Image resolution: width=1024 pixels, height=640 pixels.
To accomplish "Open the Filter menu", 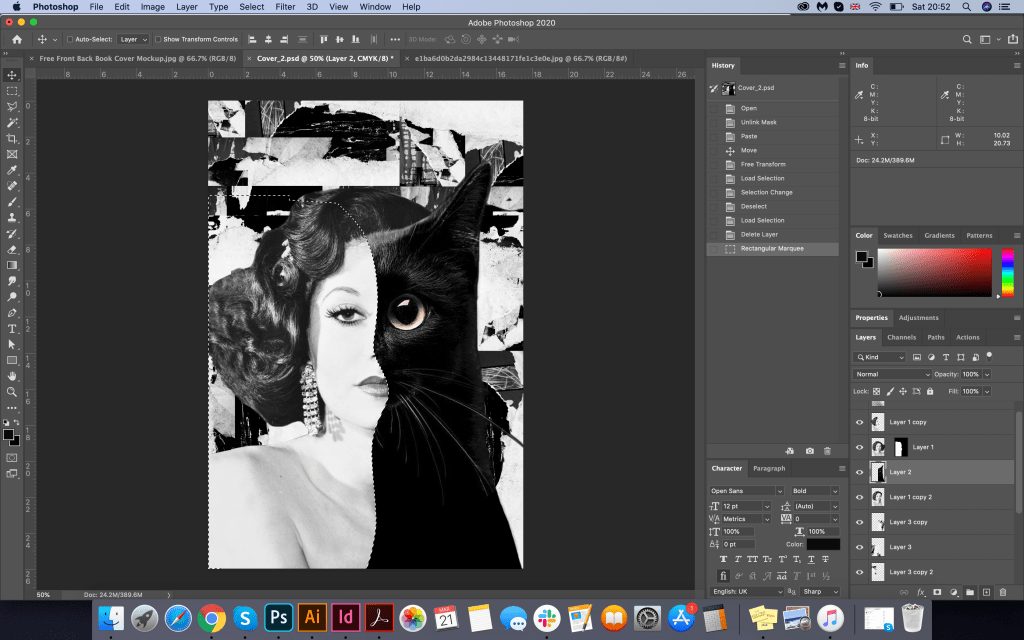I will [285, 7].
